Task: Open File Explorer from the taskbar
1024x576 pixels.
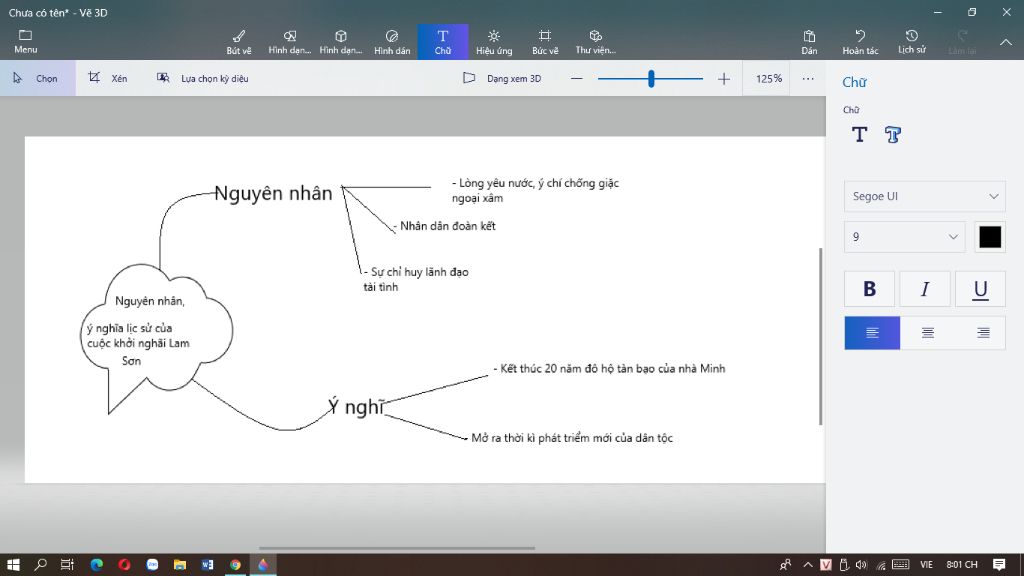Action: (x=180, y=564)
